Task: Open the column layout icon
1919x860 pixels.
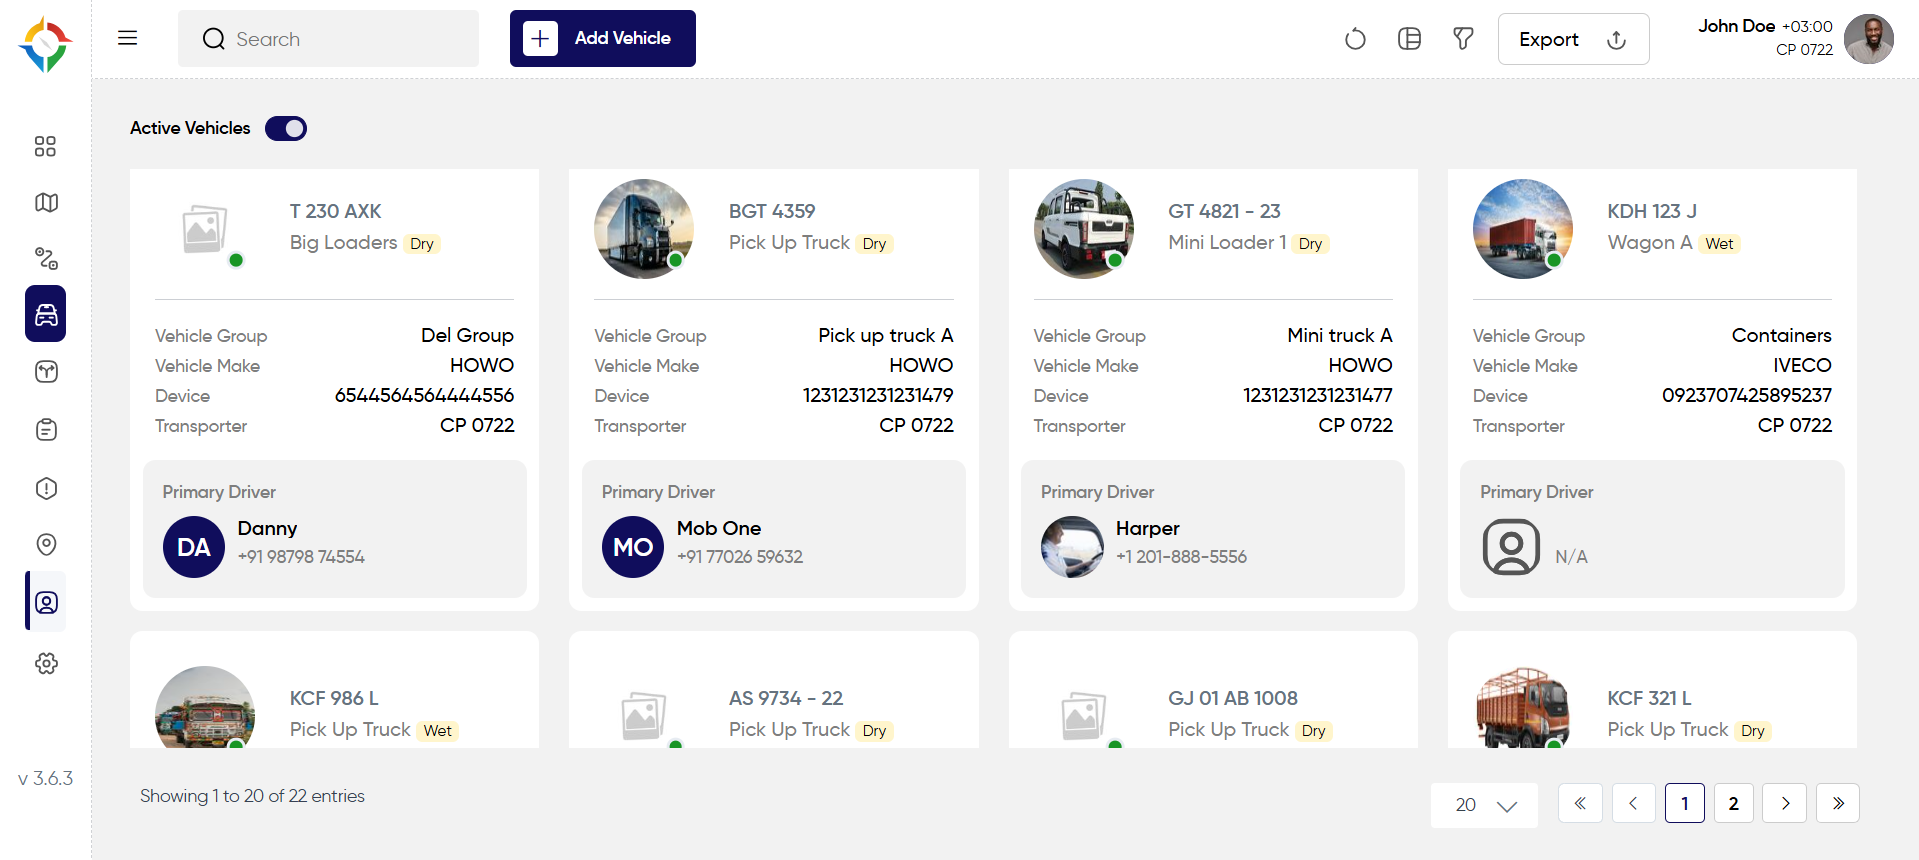Action: 1409,39
